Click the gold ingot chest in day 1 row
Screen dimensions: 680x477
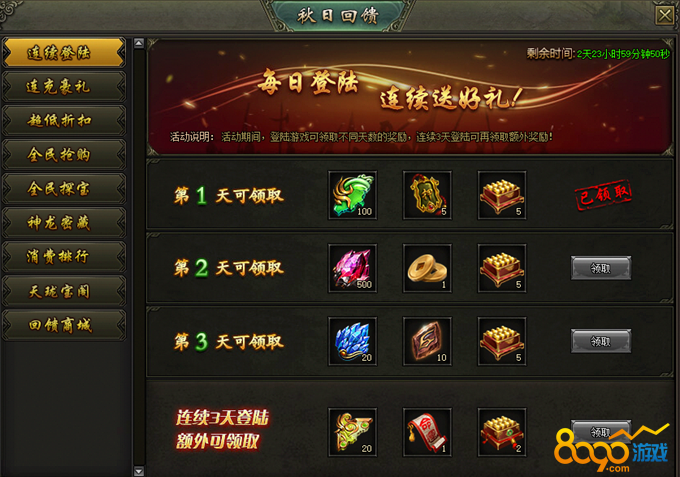502,195
